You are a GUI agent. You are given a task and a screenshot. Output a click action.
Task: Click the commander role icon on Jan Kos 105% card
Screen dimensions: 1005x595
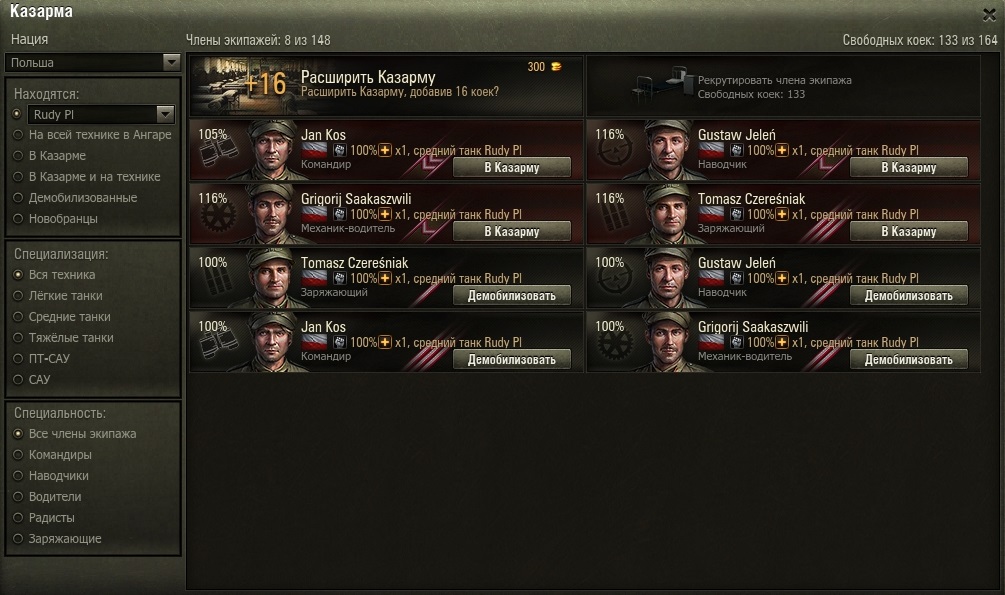[x=218, y=155]
